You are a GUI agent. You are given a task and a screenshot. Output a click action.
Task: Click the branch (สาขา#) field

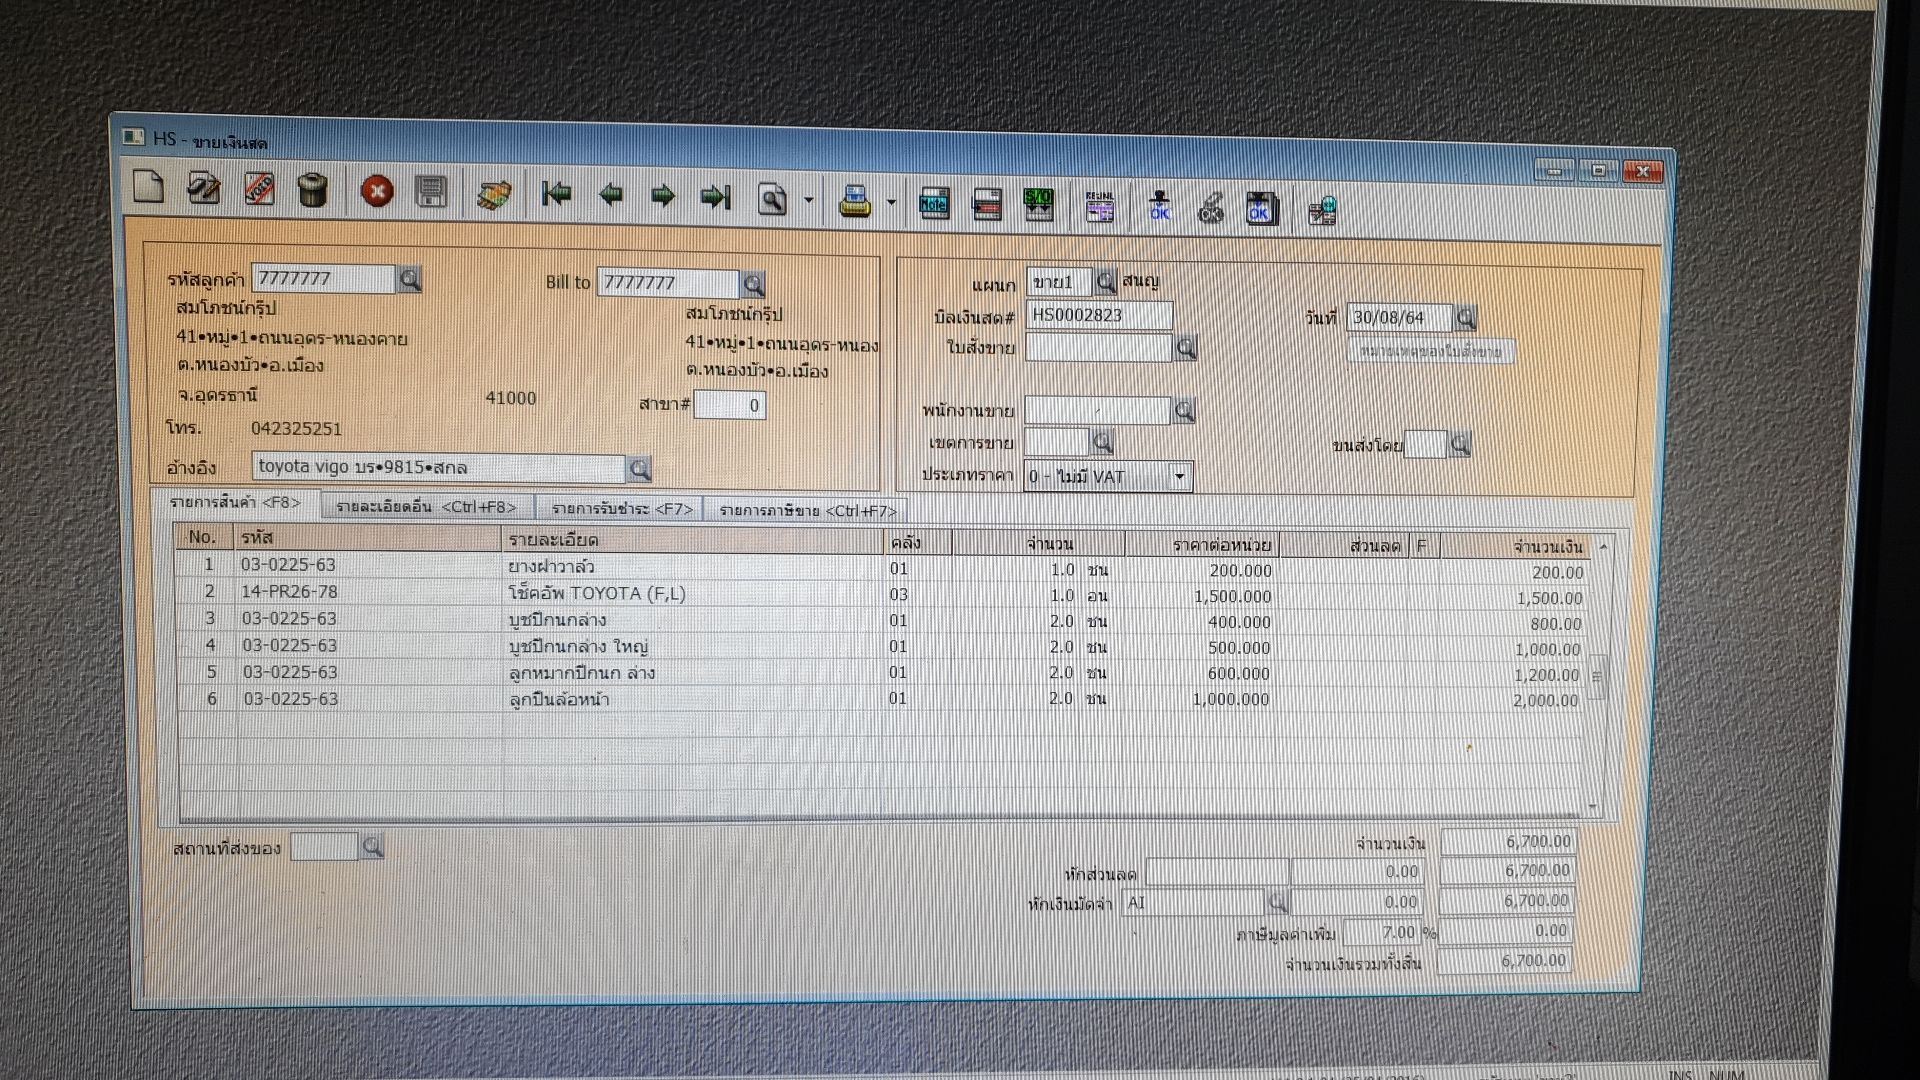[730, 405]
